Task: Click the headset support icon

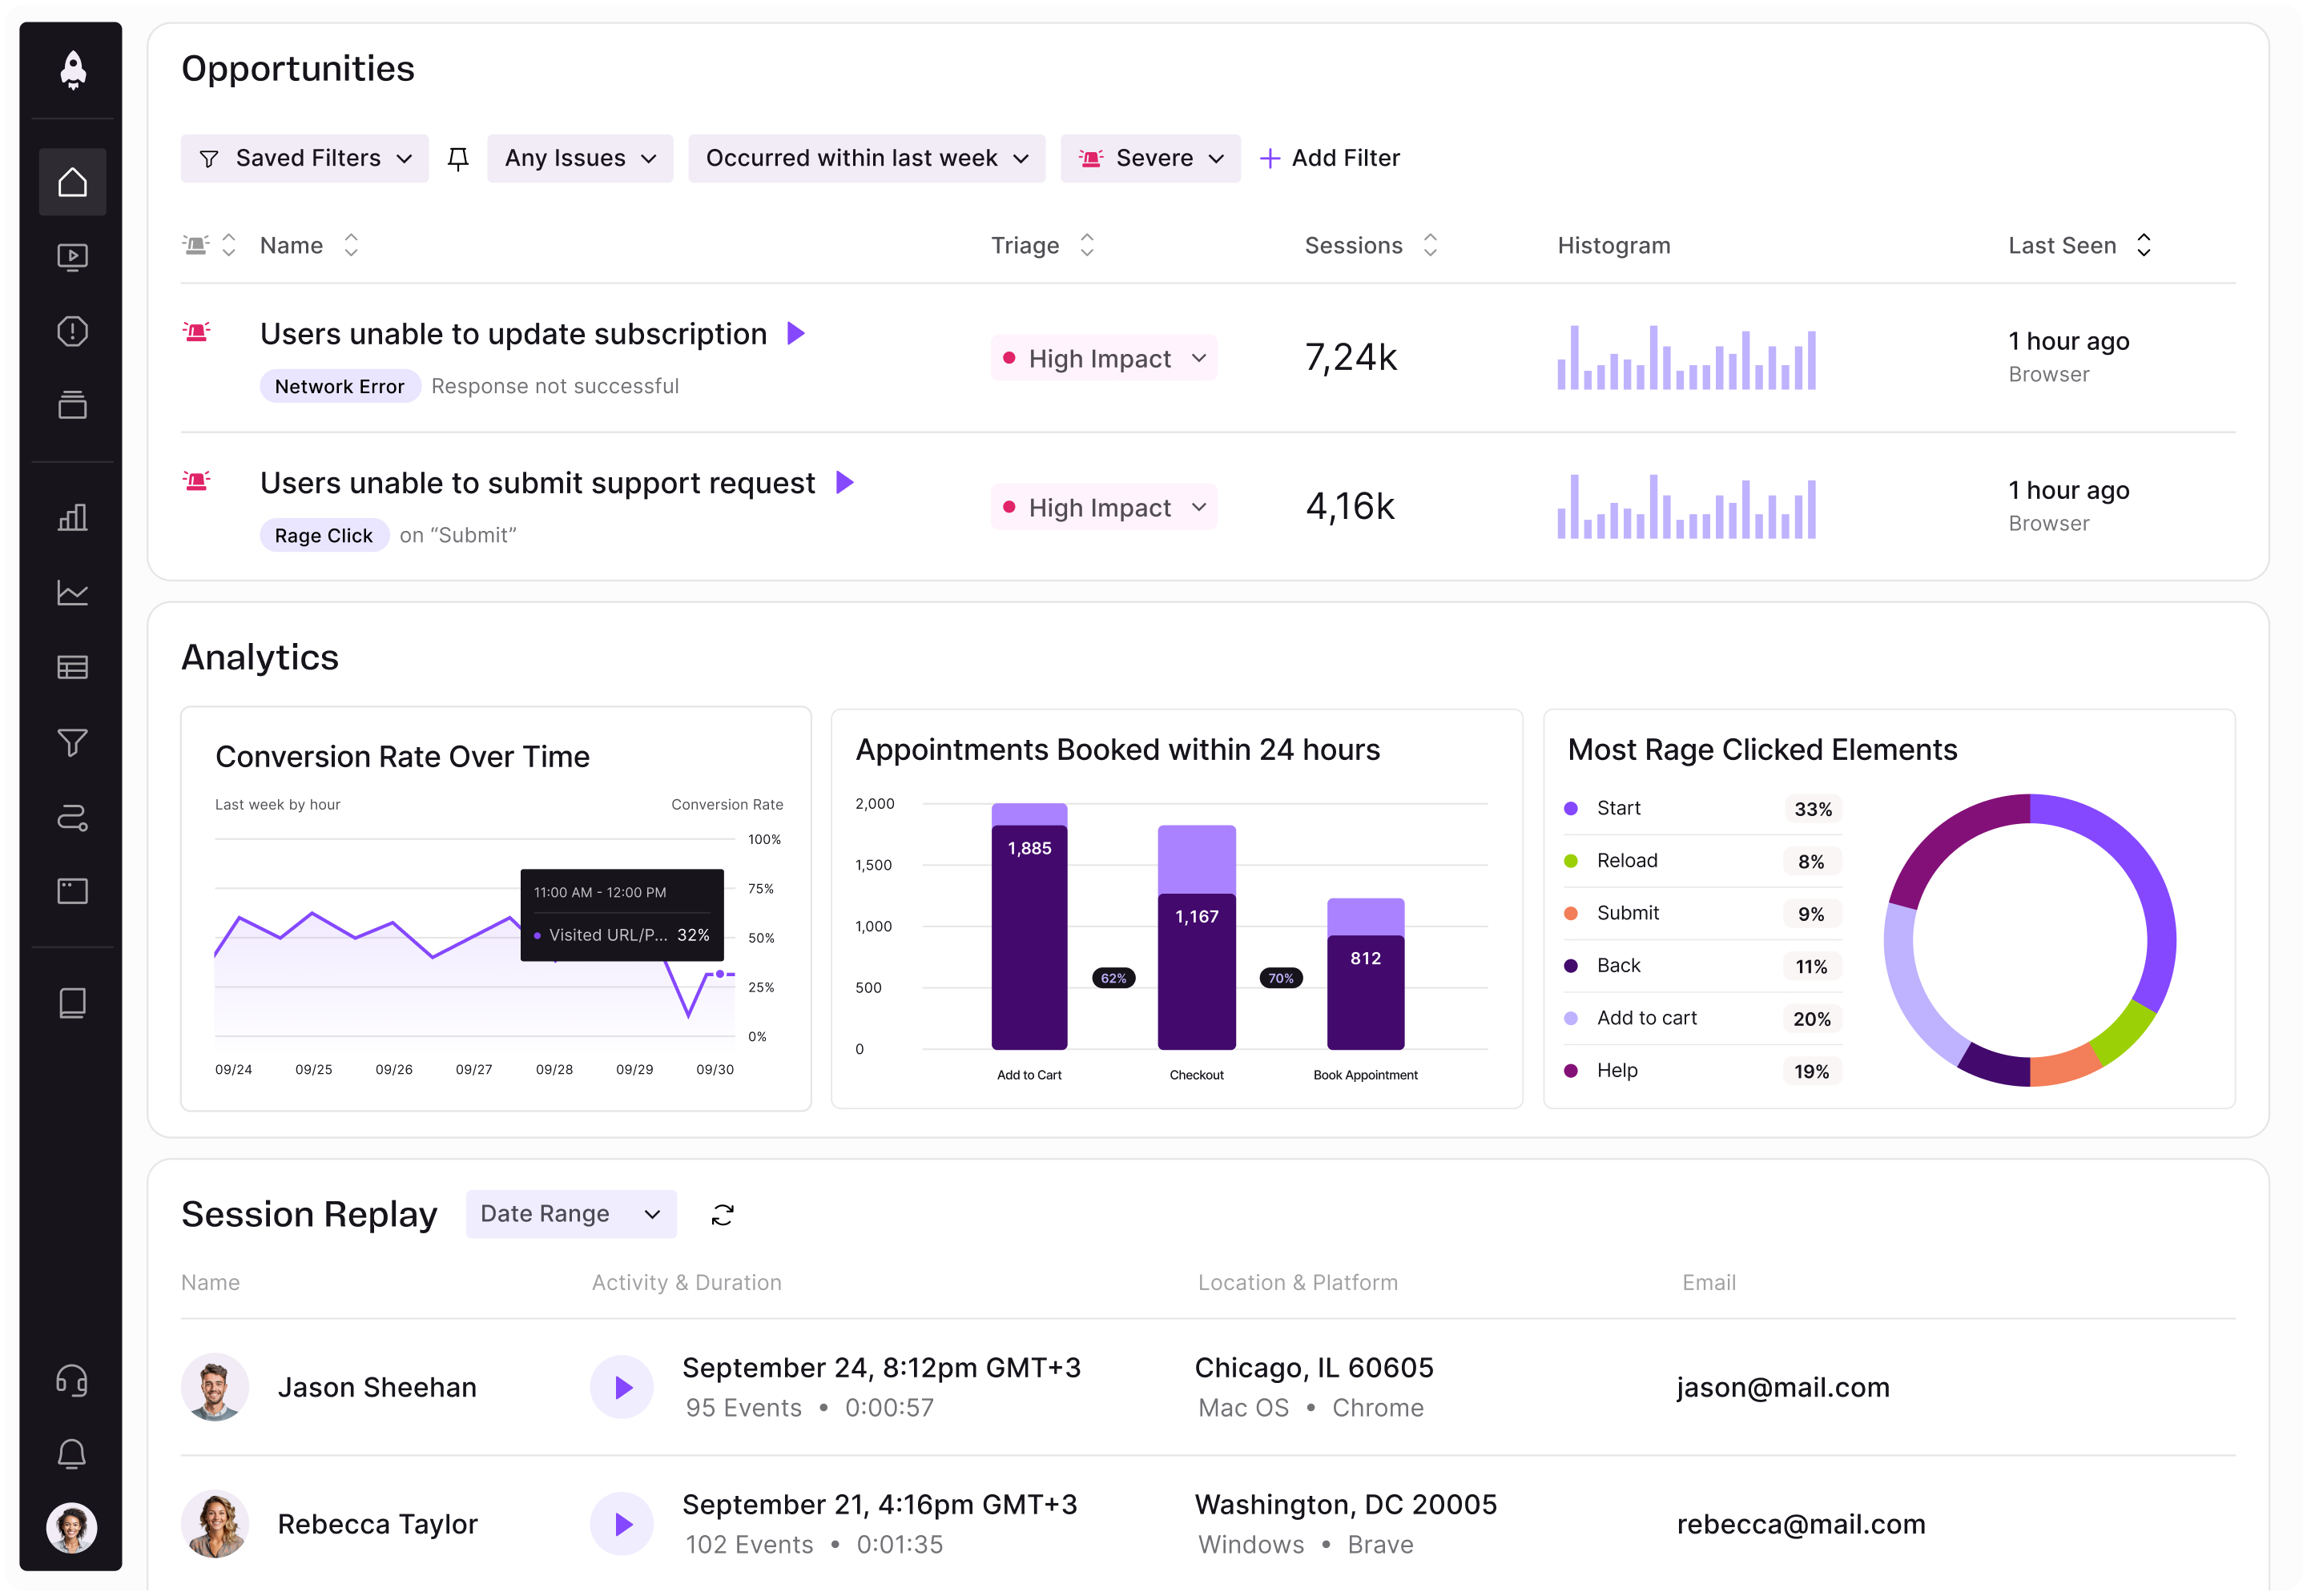Action: point(72,1381)
